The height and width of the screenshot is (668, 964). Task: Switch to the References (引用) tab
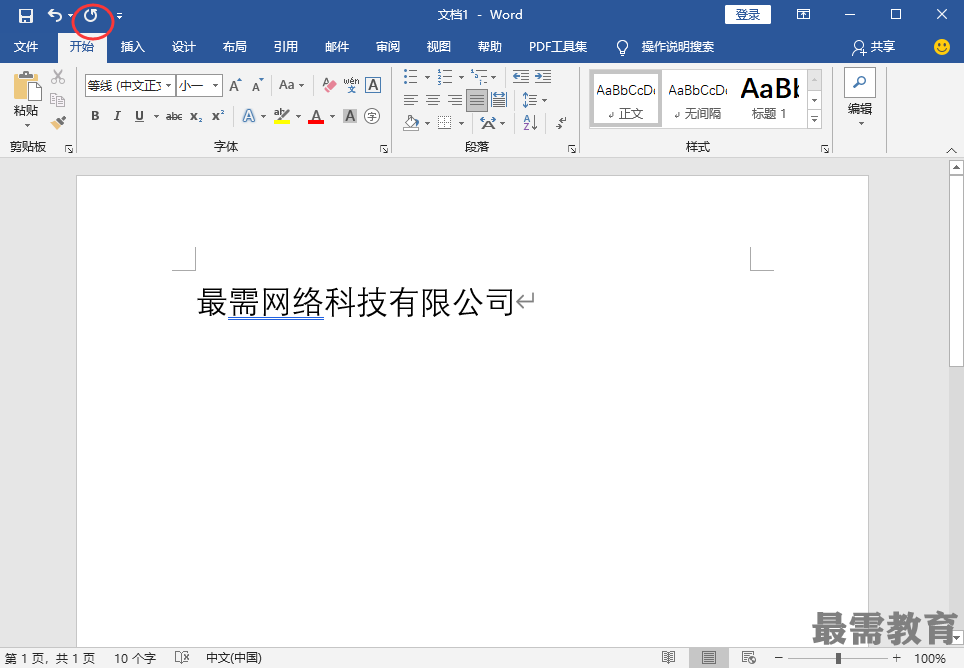(285, 47)
